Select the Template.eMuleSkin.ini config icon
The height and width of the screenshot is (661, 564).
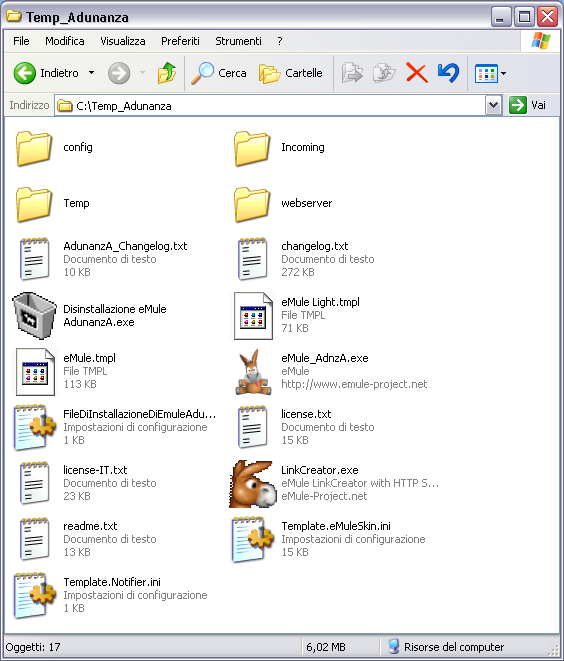[252, 540]
